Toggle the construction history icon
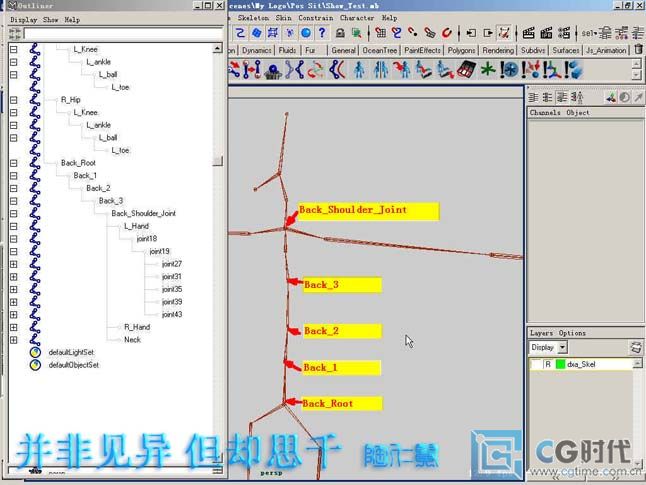Viewport: 646px width, 485px height. coord(504,33)
